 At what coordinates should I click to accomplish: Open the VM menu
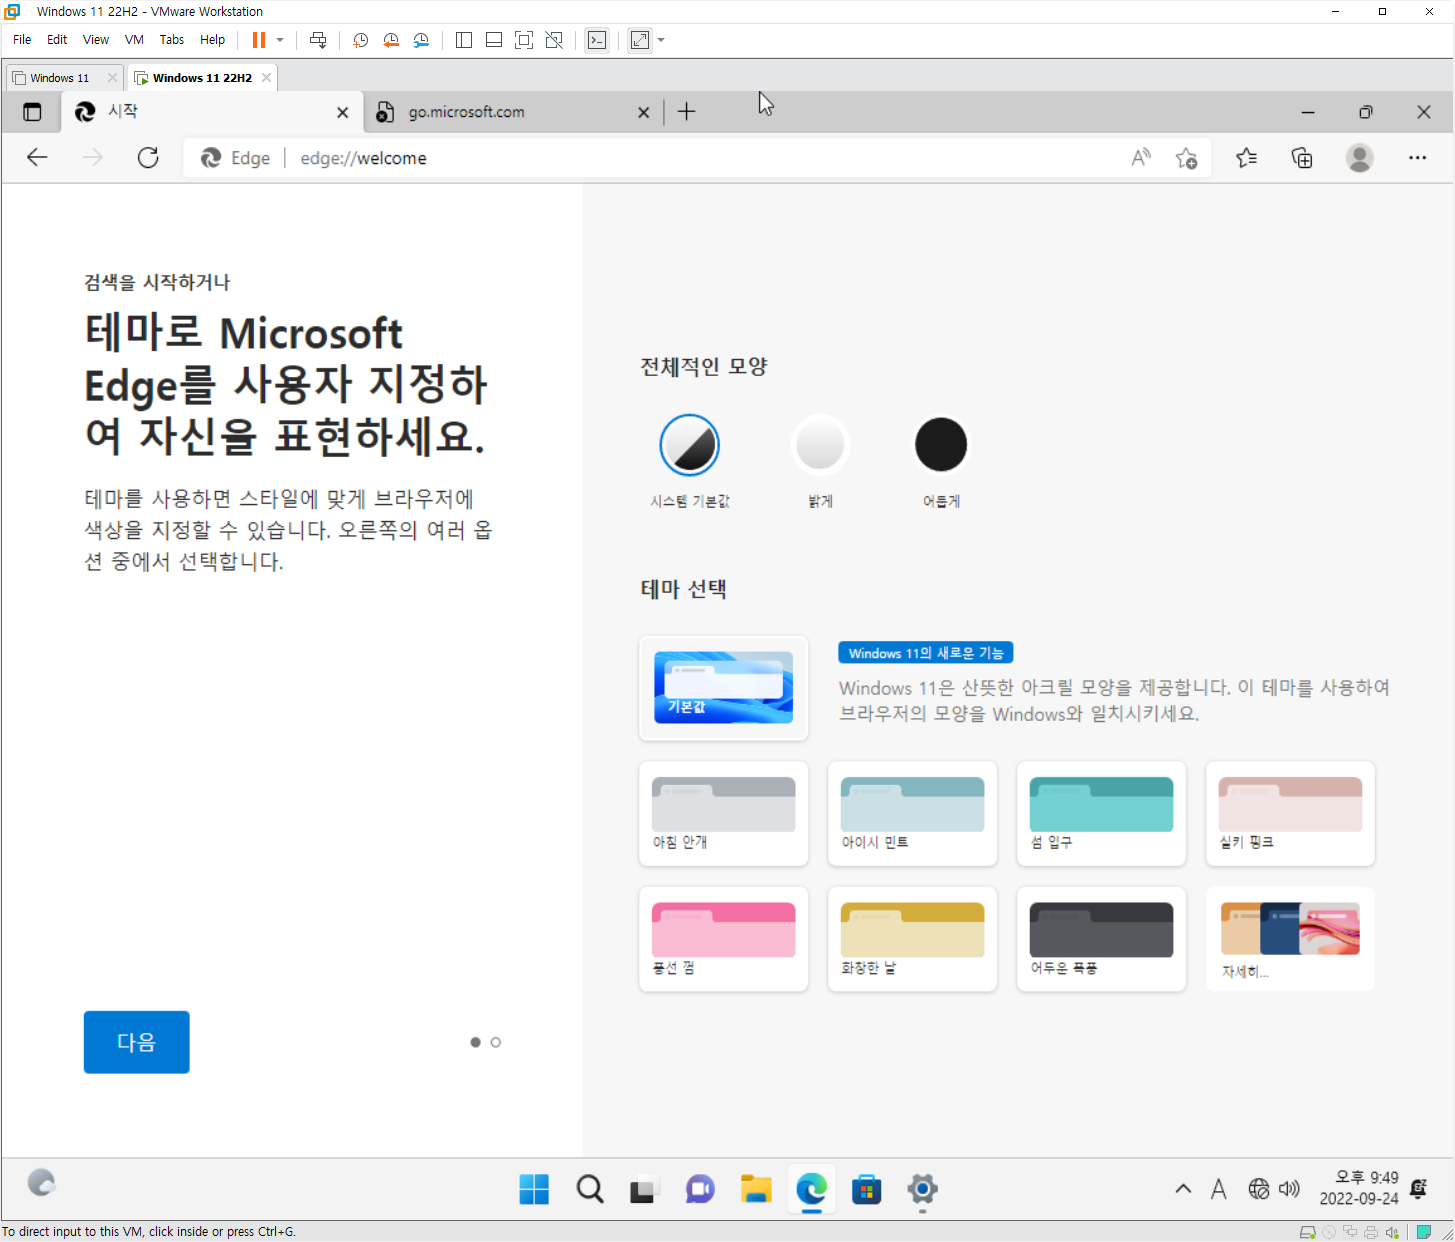click(134, 40)
